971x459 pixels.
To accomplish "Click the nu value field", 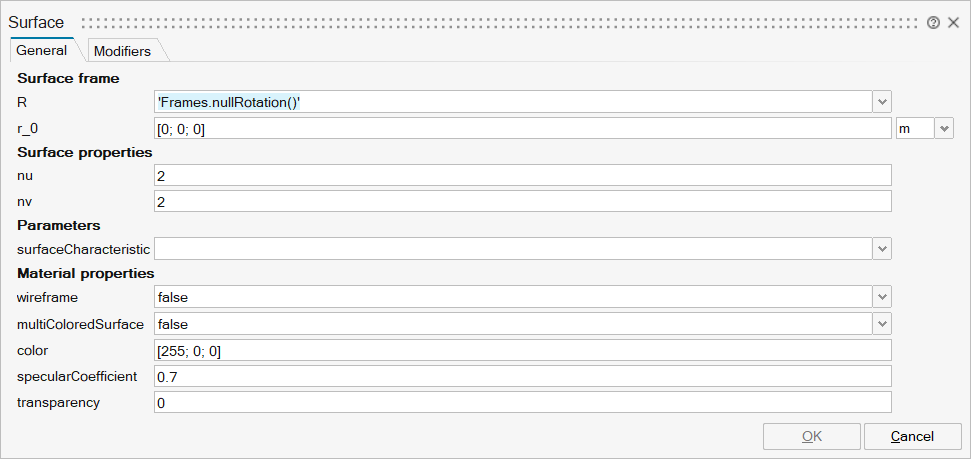I will 522,176.
